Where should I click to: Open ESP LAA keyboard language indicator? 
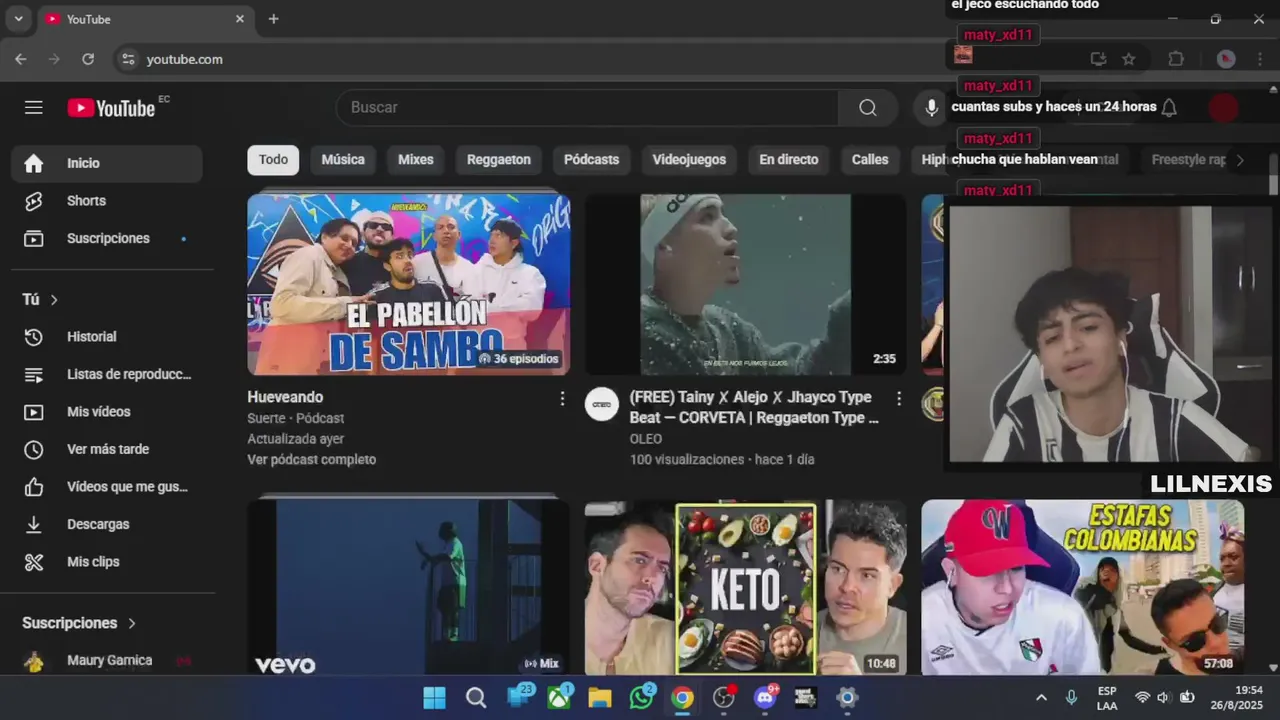point(1107,698)
